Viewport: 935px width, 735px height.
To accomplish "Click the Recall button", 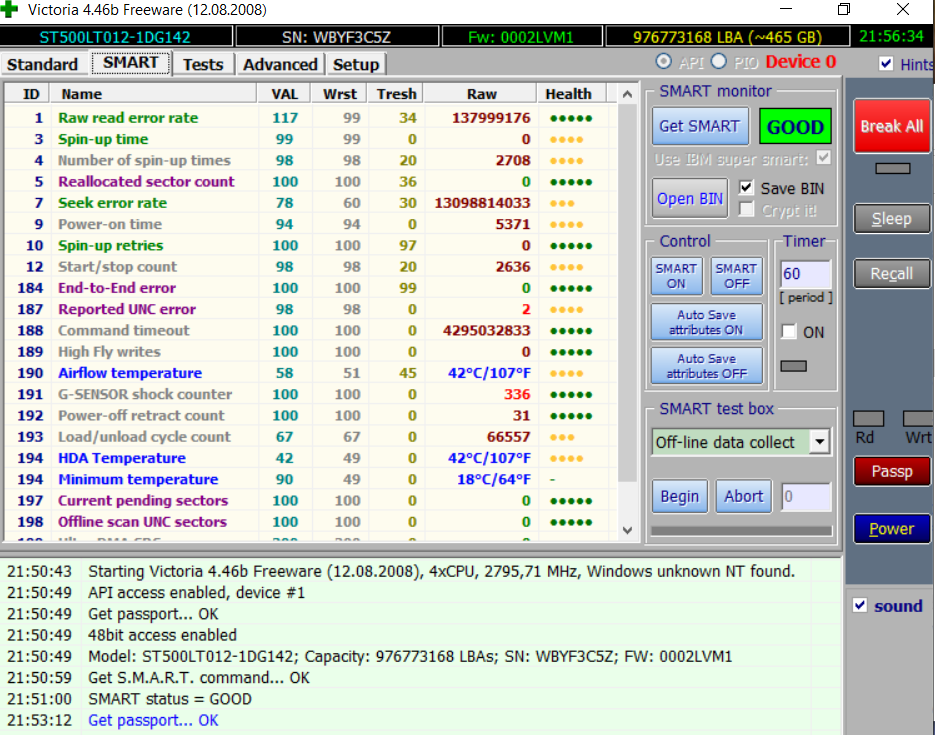I will click(x=891, y=274).
